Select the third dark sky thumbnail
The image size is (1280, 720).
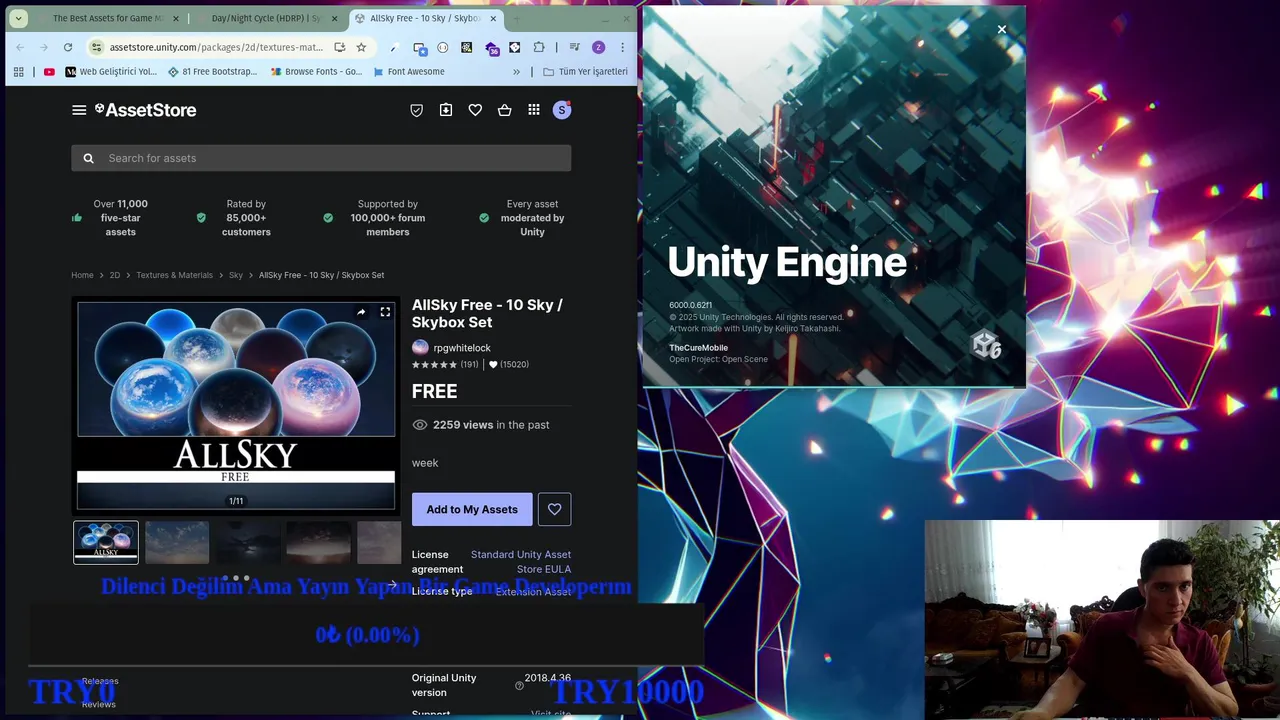248,542
